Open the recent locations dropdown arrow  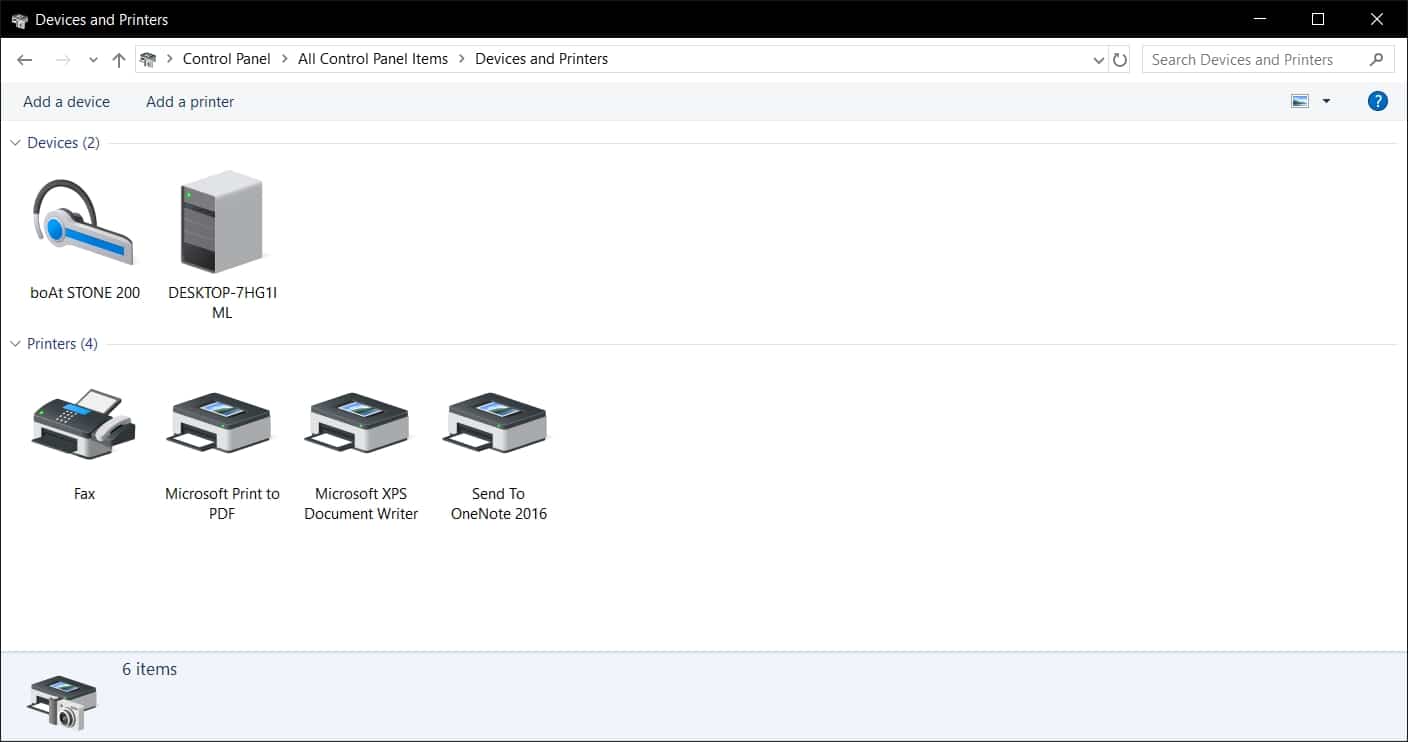click(x=93, y=60)
